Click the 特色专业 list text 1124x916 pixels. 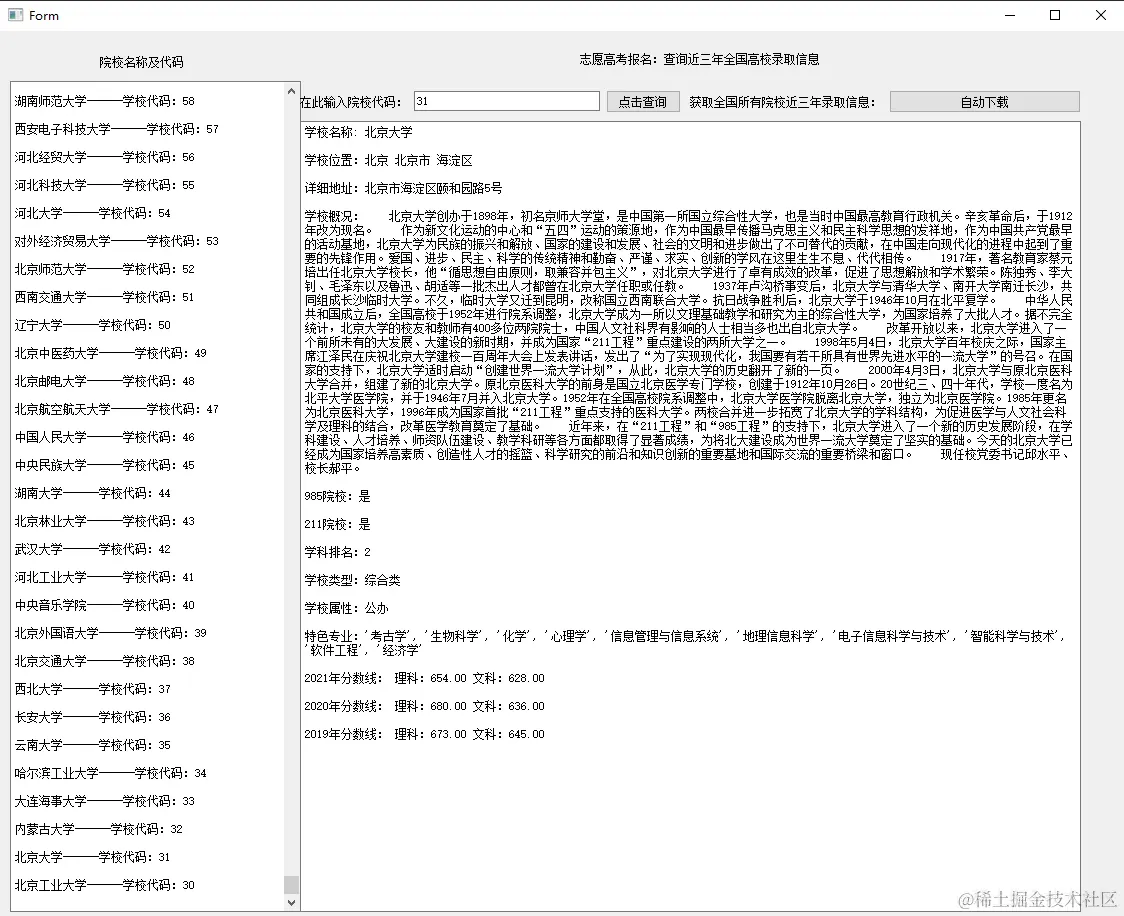[685, 642]
